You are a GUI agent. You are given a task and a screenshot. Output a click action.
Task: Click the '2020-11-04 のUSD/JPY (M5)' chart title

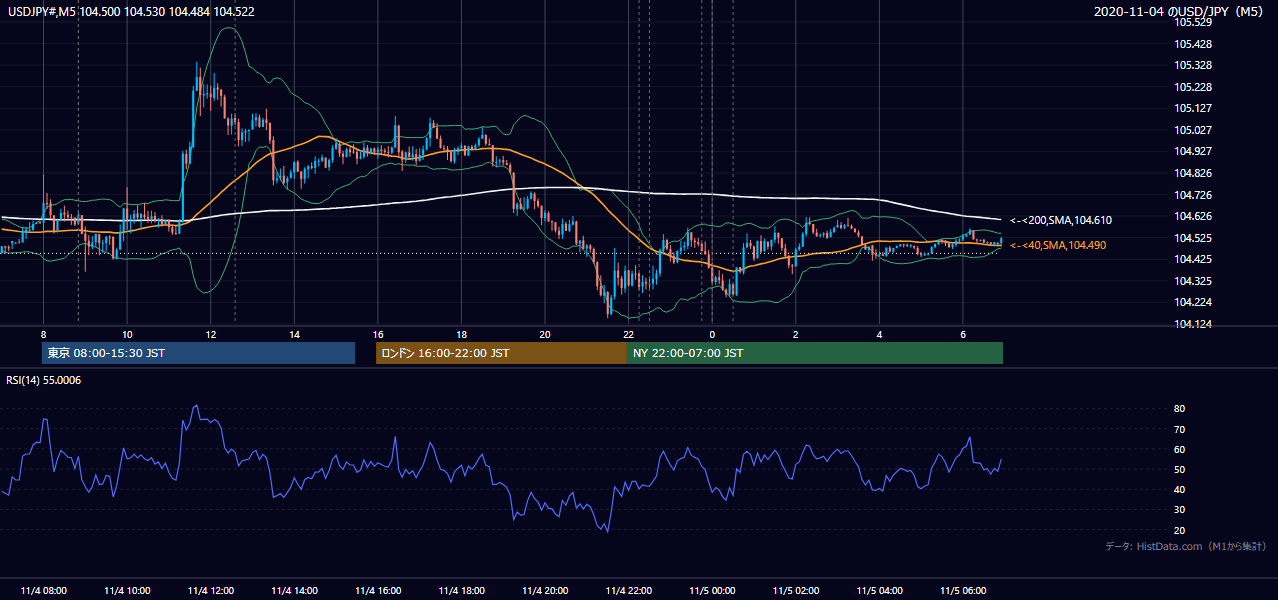(1180, 11)
